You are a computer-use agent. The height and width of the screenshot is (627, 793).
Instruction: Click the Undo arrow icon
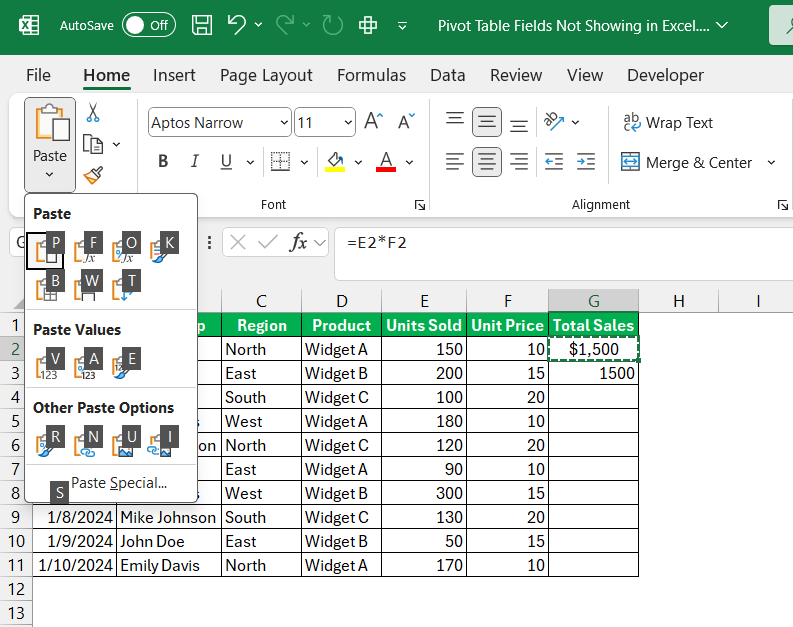coord(236,25)
